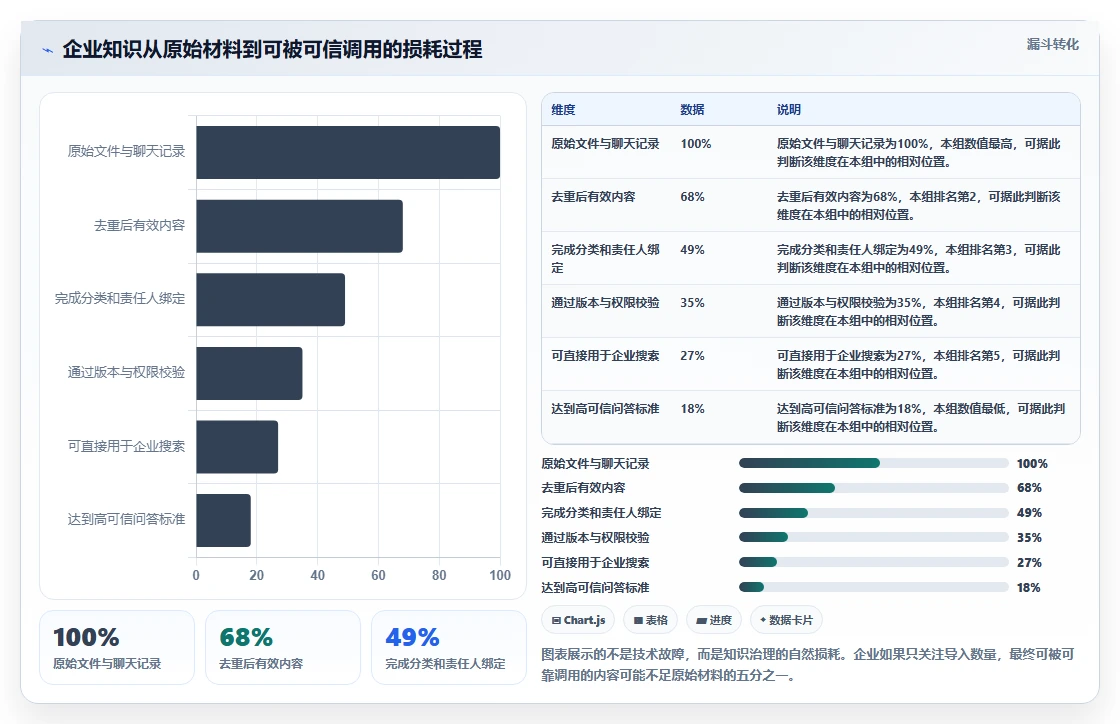Click the description mentioning 本组排名第4
Screen dimensions: 1120x724
point(919,311)
